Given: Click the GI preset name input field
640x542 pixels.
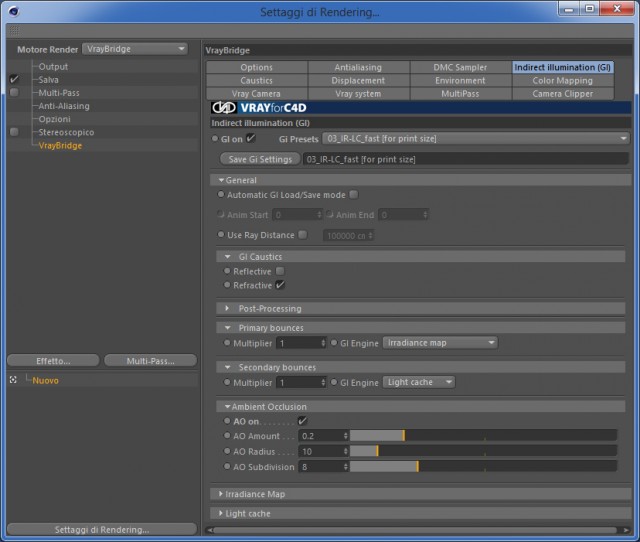Looking at the screenshot, I should point(465,159).
